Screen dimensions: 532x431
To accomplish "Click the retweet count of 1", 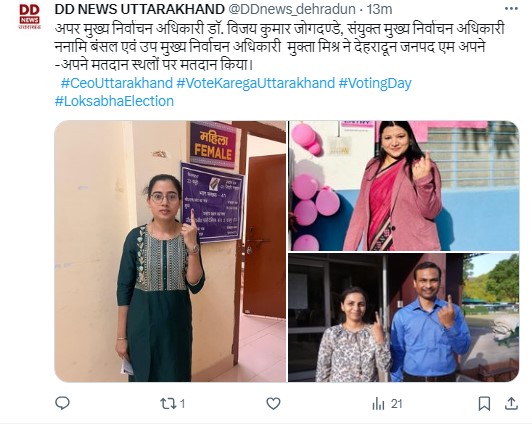I will tap(182, 404).
